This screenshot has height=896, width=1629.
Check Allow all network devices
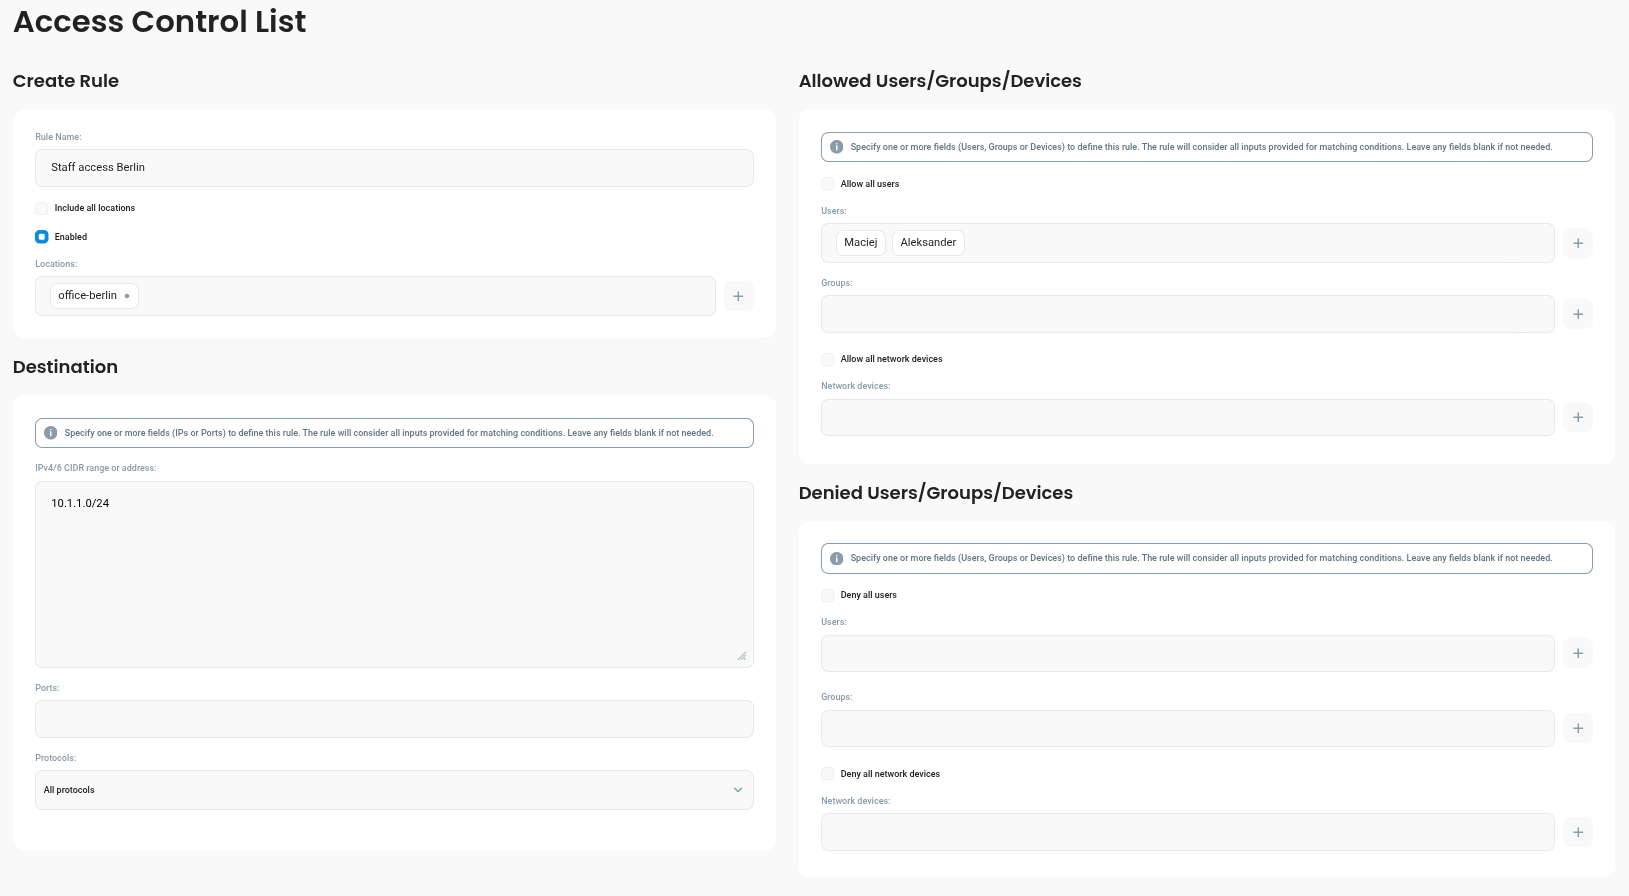828,359
